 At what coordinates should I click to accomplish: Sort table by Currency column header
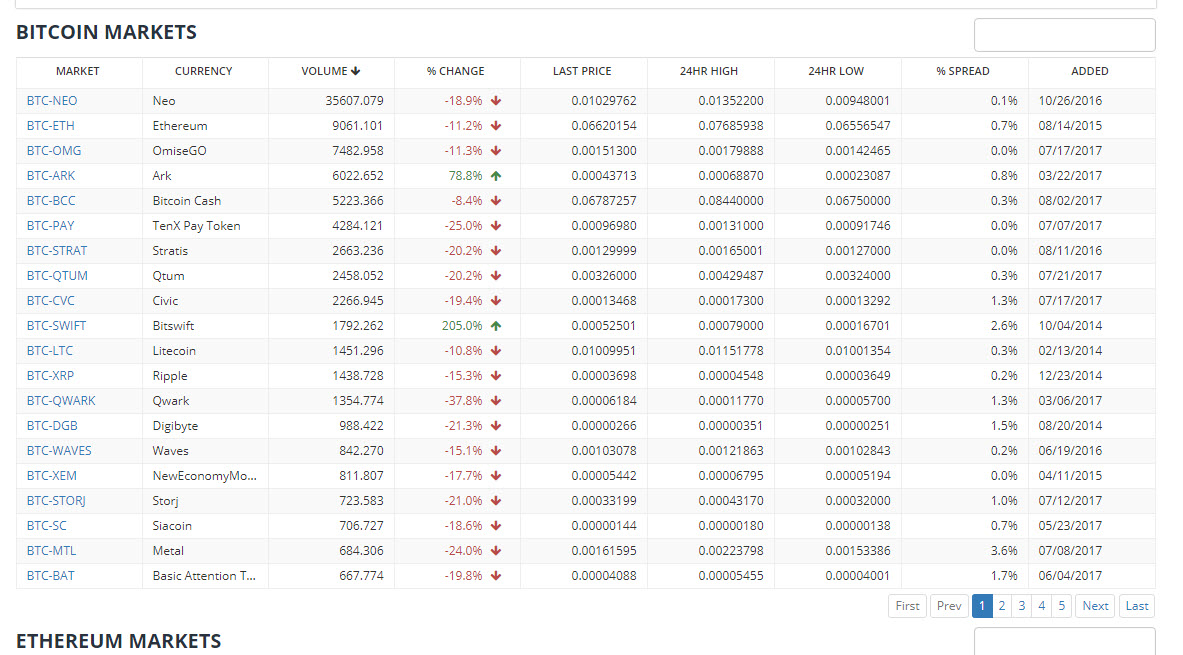(204, 71)
